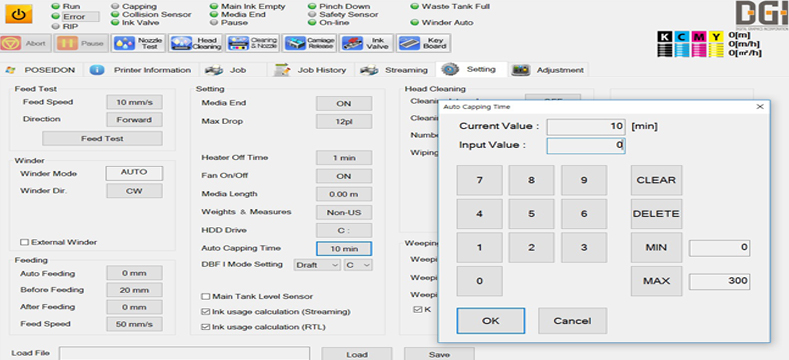This screenshot has width=789, height=360.
Task: Open the Cleaning & Nozzle function
Action: pyautogui.click(x=252, y=43)
